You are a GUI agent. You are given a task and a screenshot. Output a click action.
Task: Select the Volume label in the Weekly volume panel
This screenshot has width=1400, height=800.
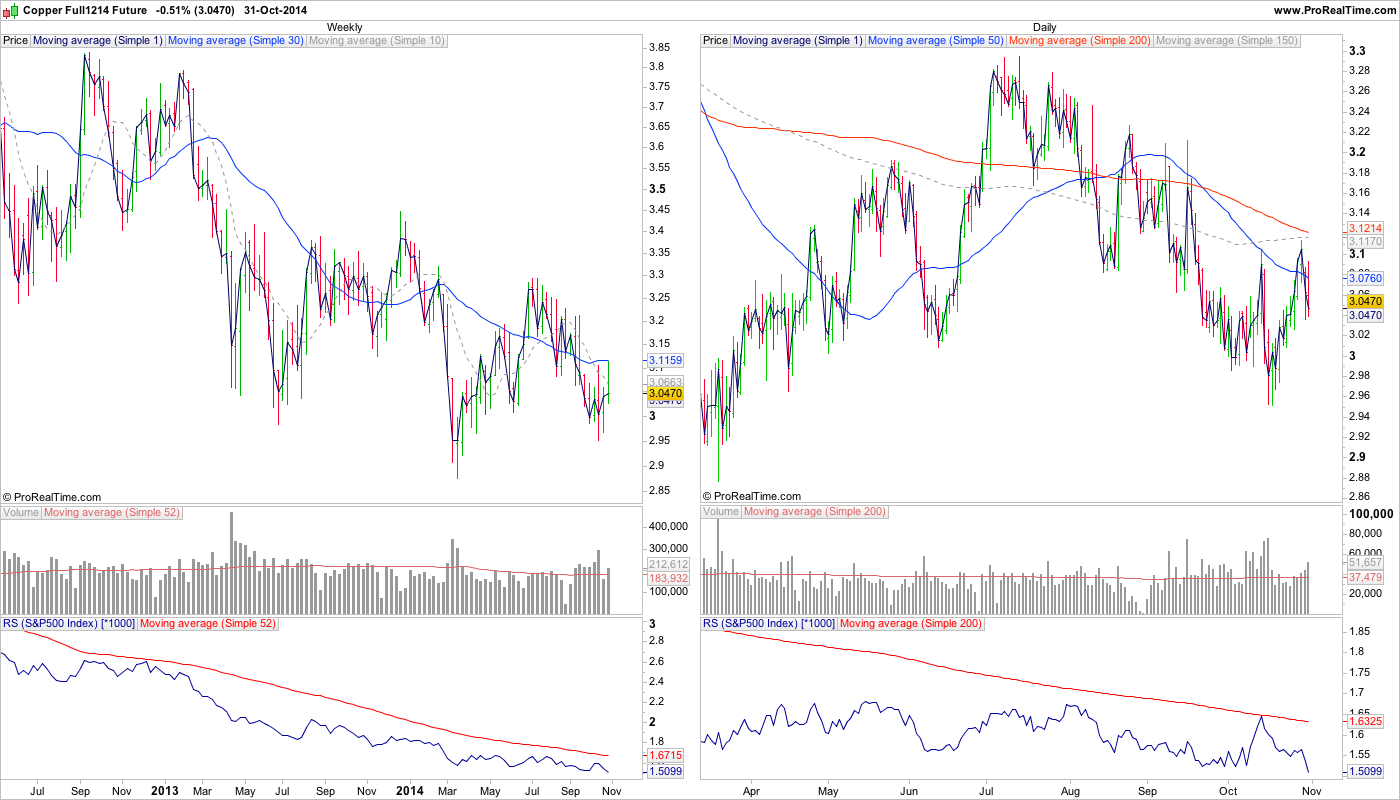coord(21,512)
